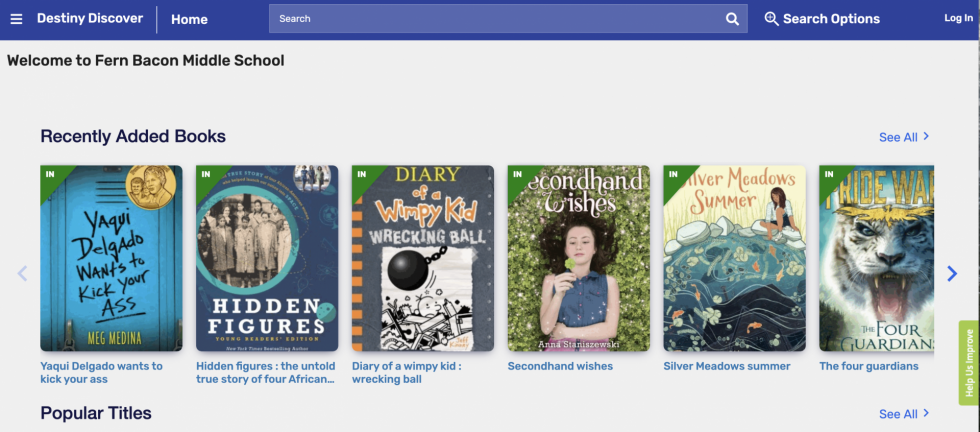Click the Search Options magnifier icon

[771, 19]
